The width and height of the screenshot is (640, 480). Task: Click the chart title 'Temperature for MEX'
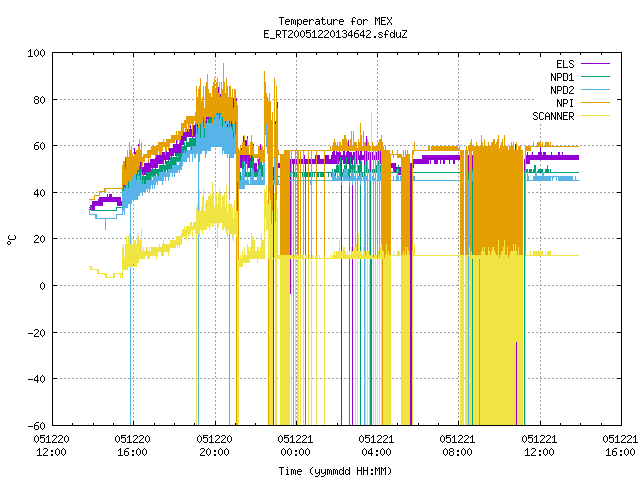point(335,21)
